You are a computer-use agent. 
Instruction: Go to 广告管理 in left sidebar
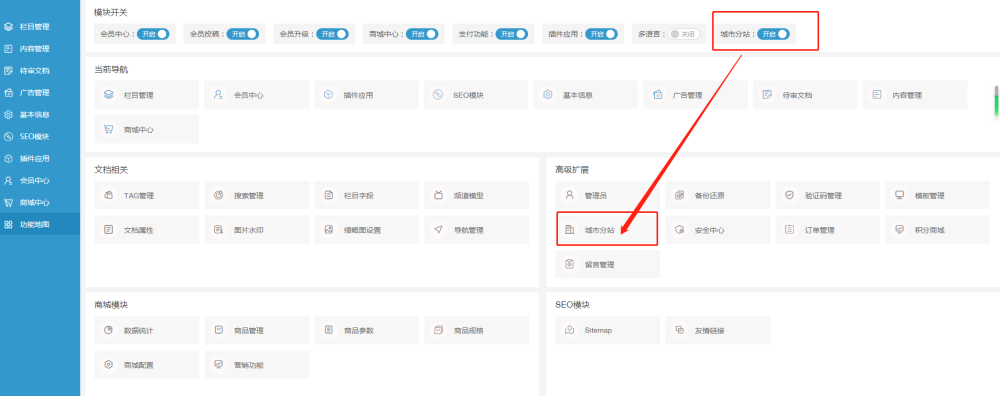40,92
